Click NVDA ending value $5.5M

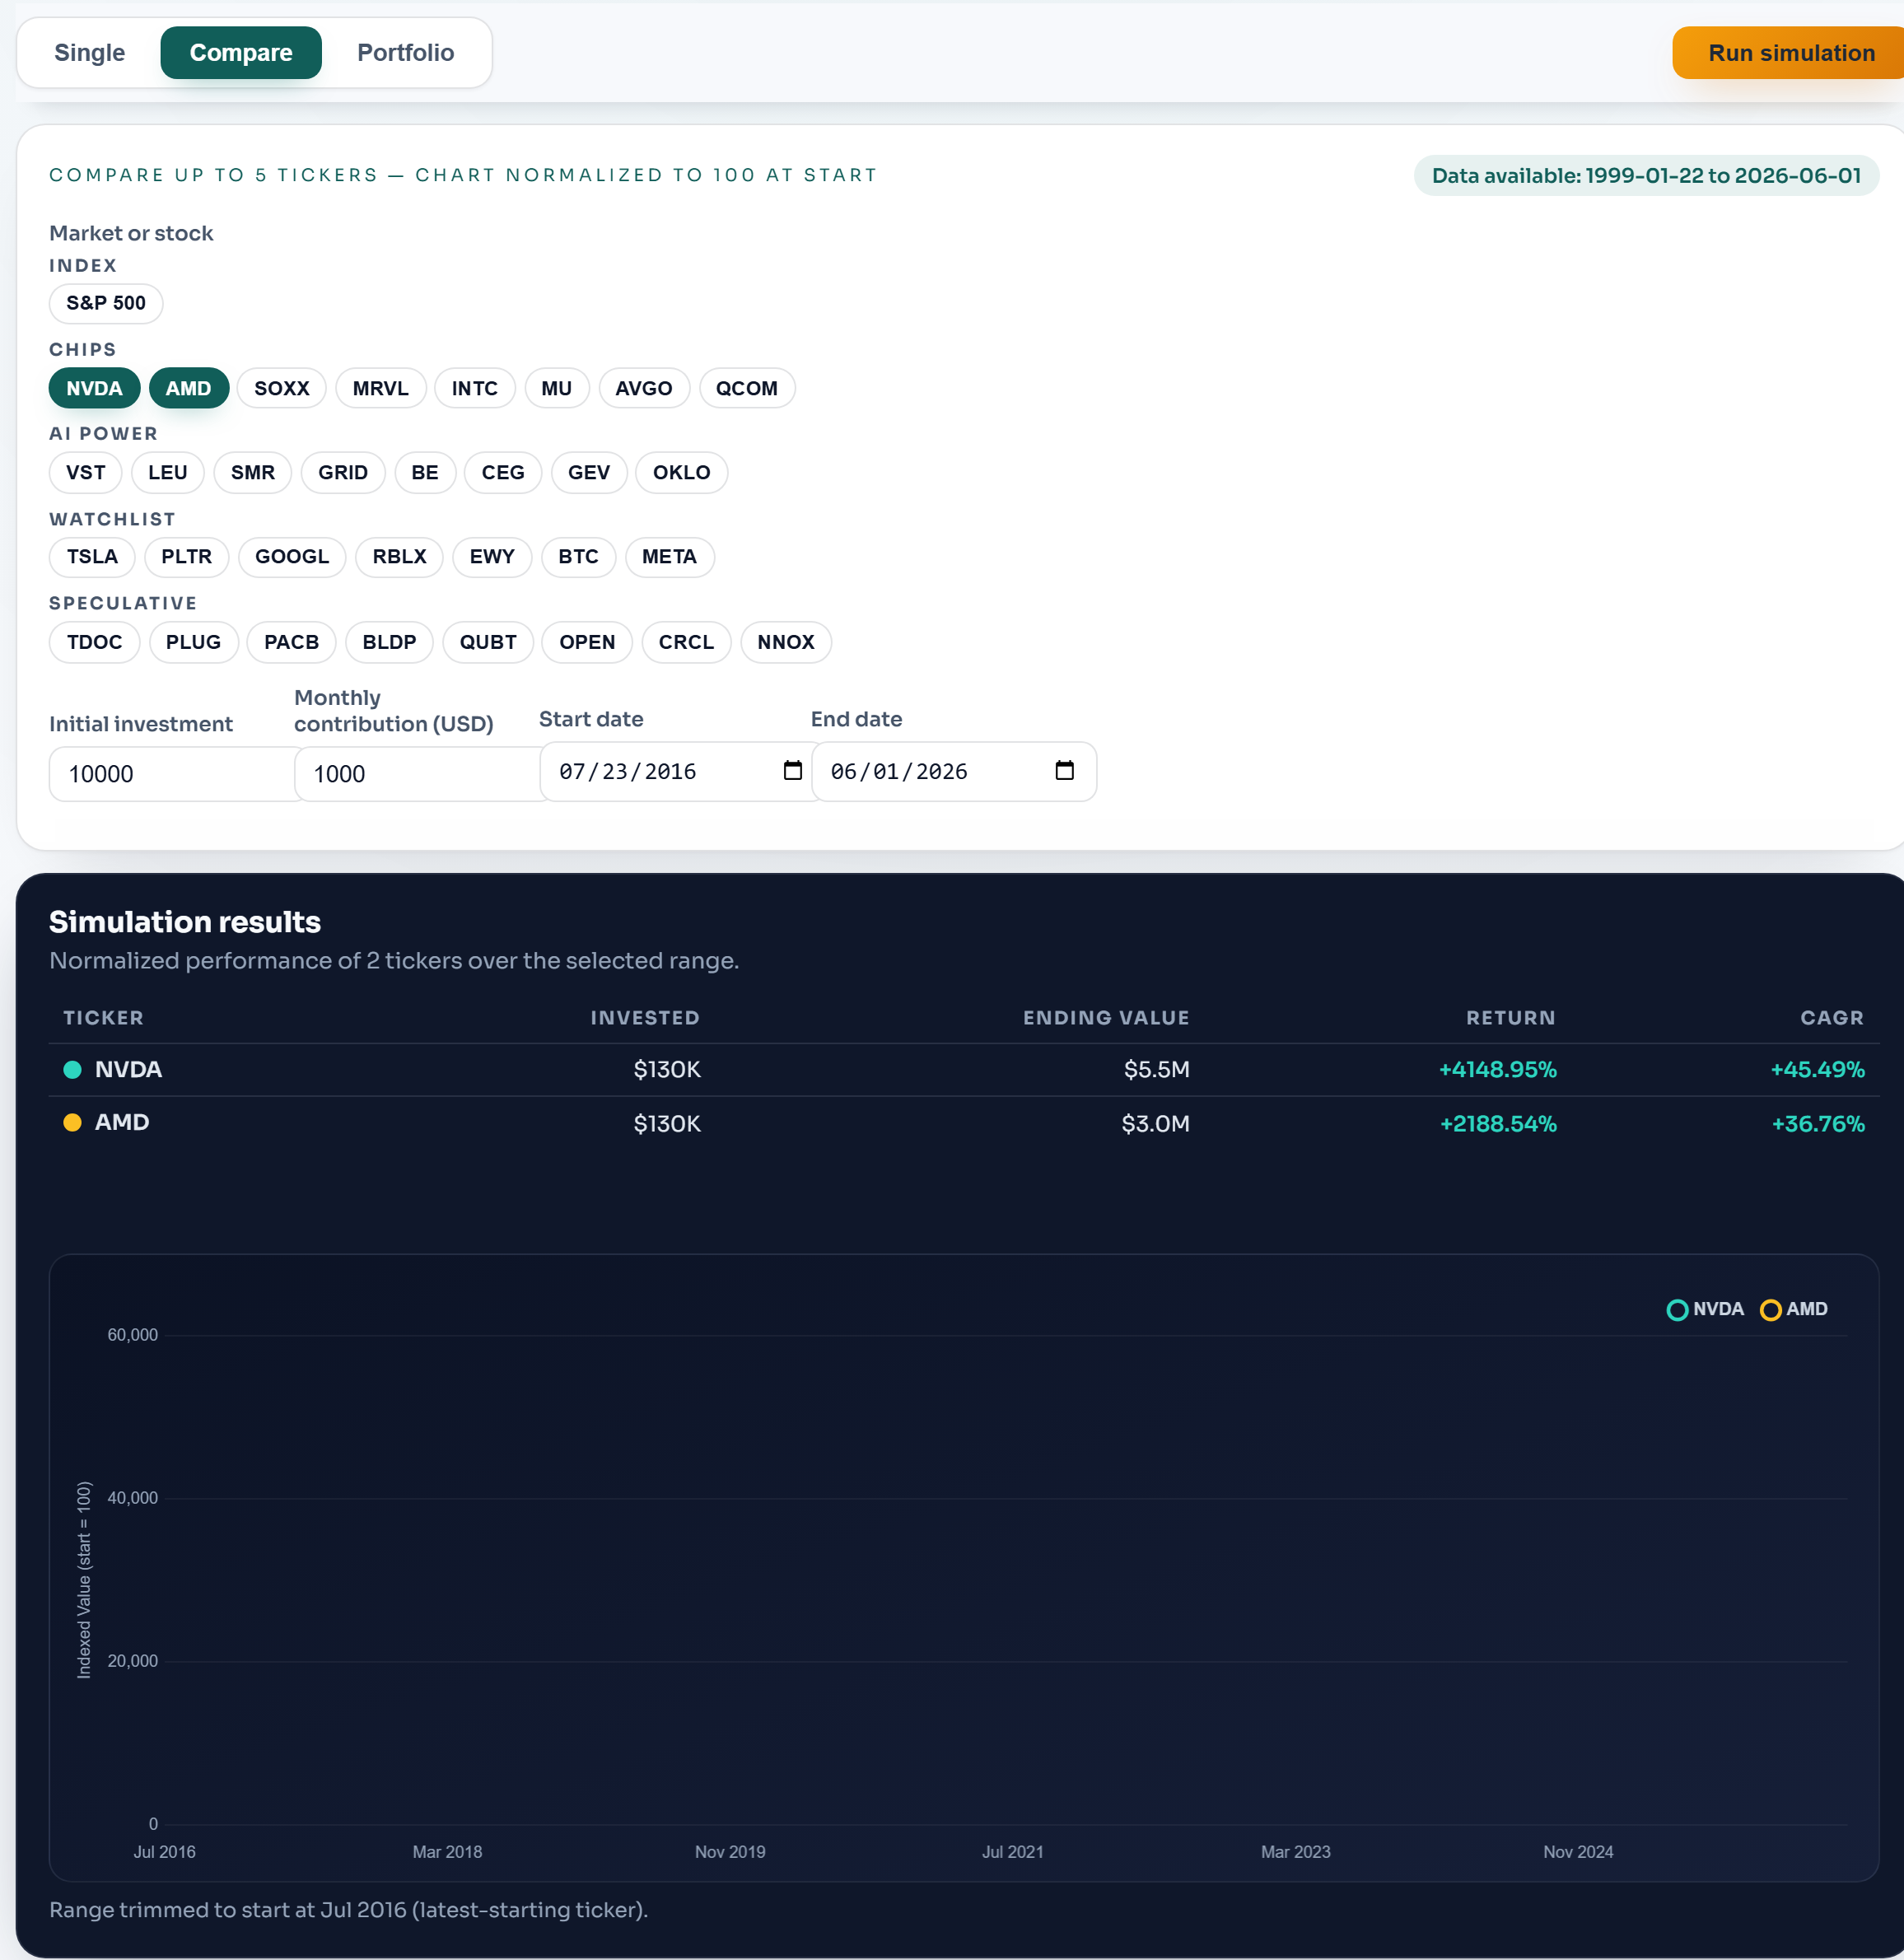(1157, 1070)
